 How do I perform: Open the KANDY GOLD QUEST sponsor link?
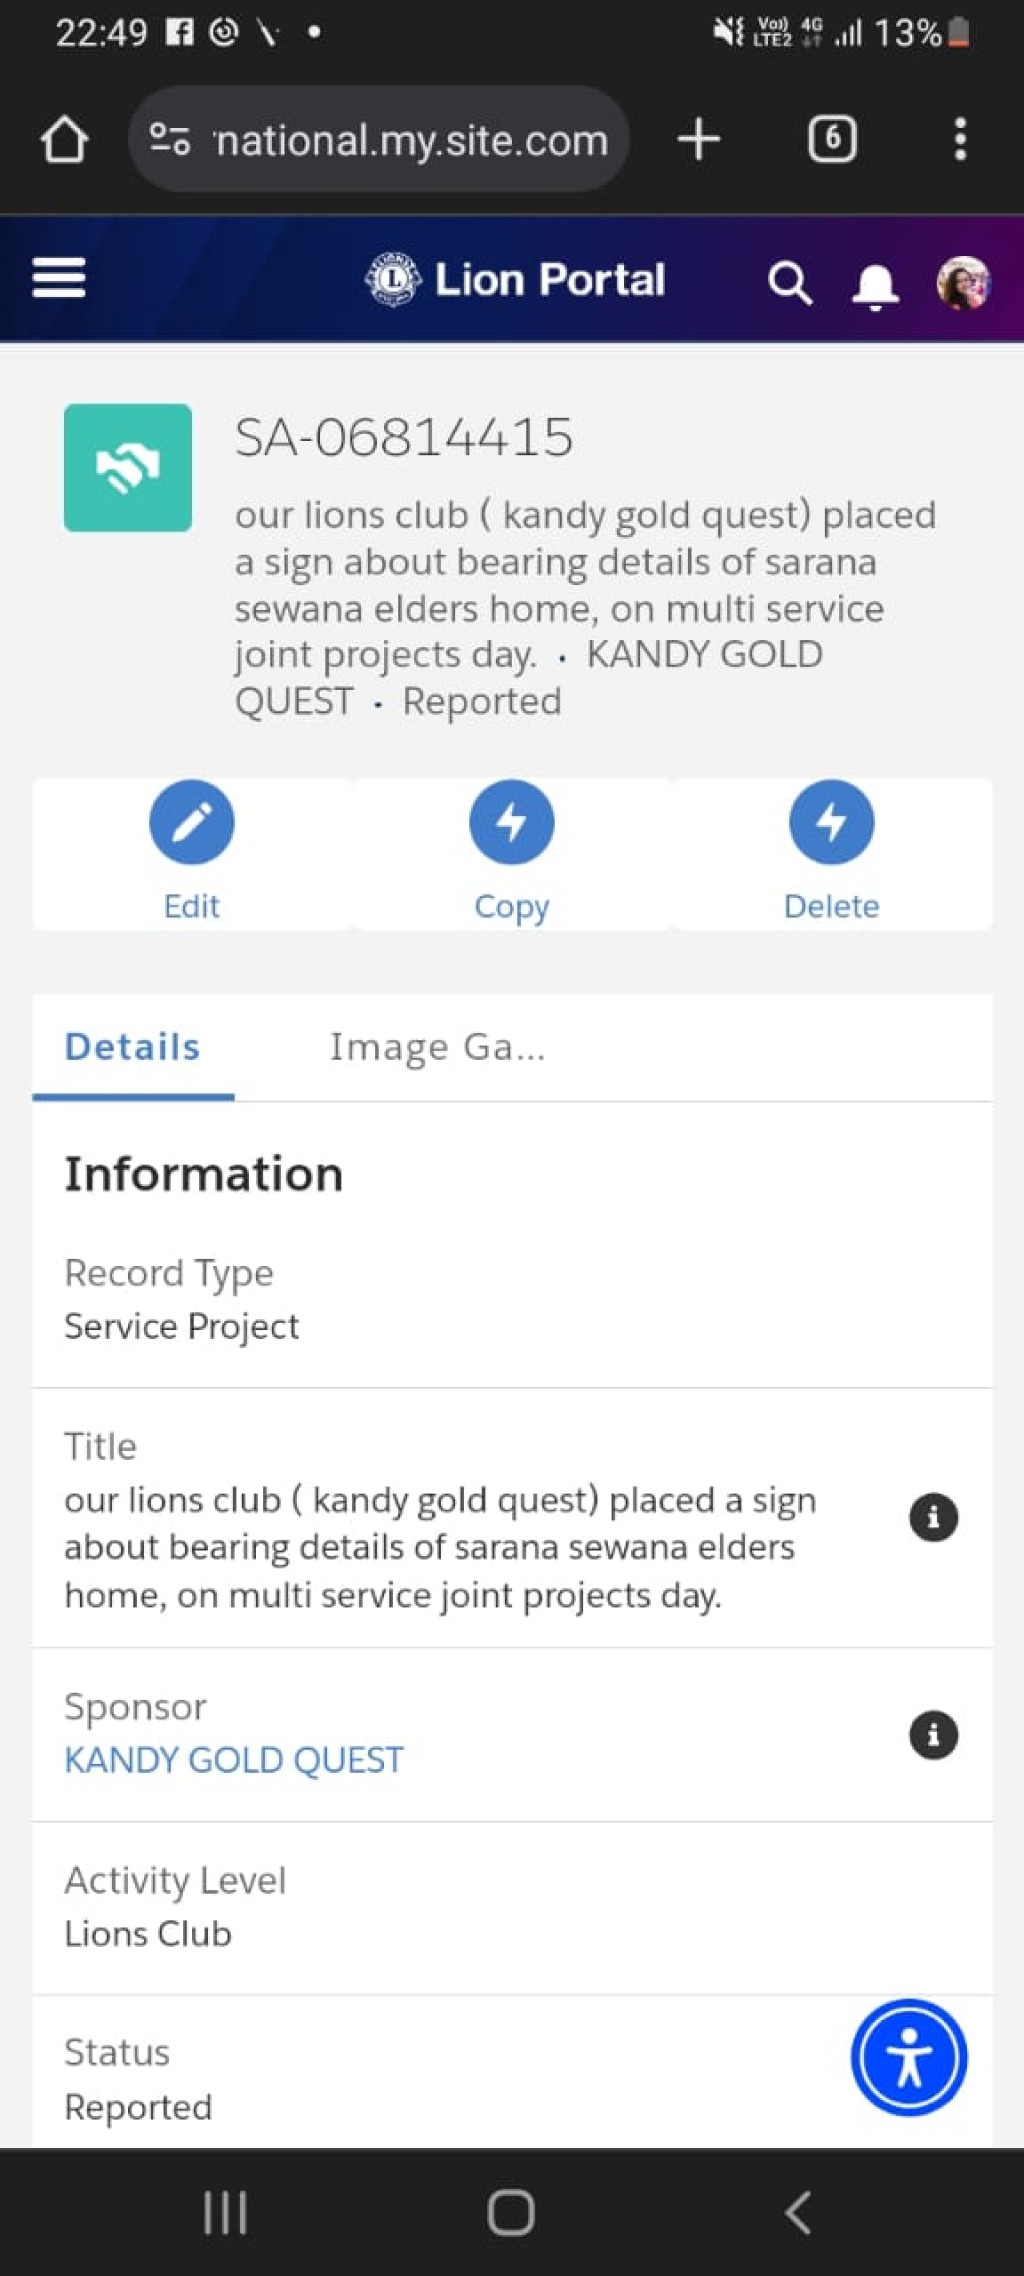(234, 1760)
